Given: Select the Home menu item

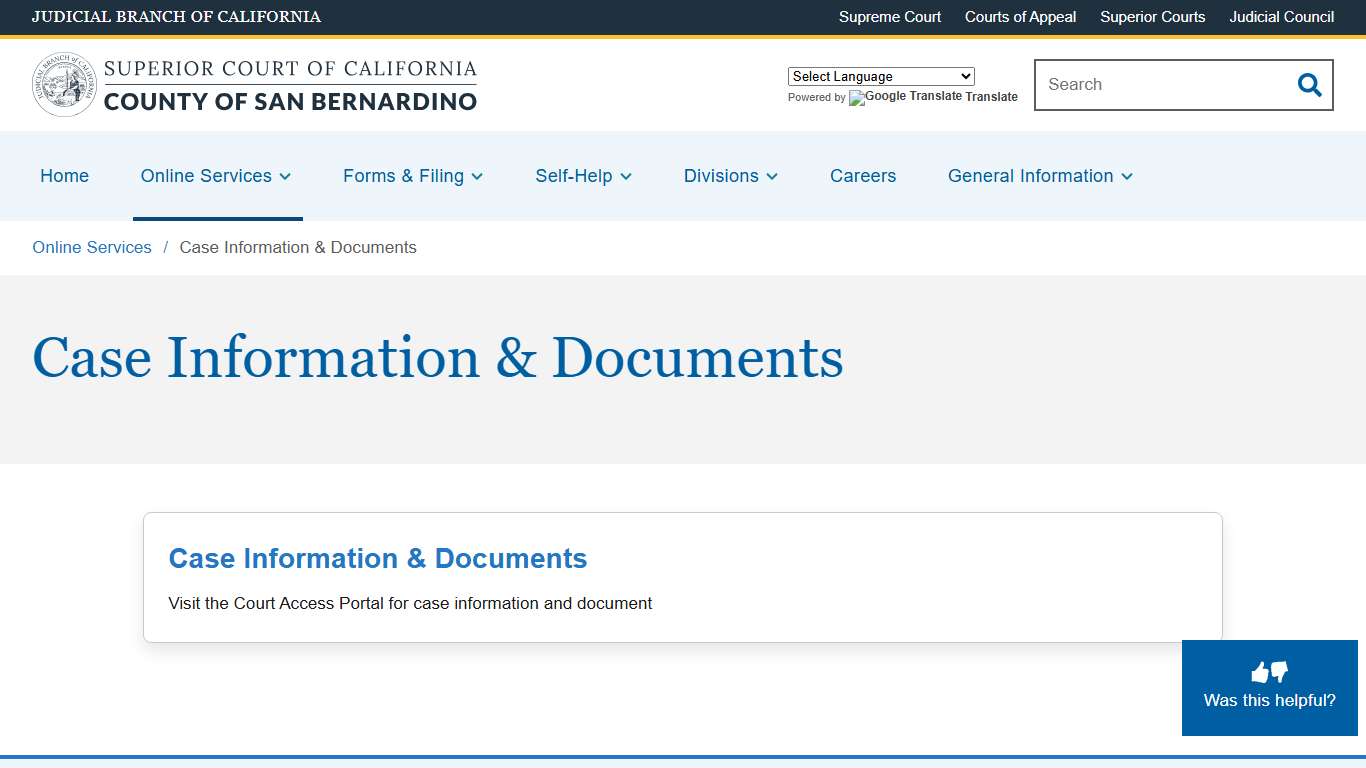Looking at the screenshot, I should point(64,176).
